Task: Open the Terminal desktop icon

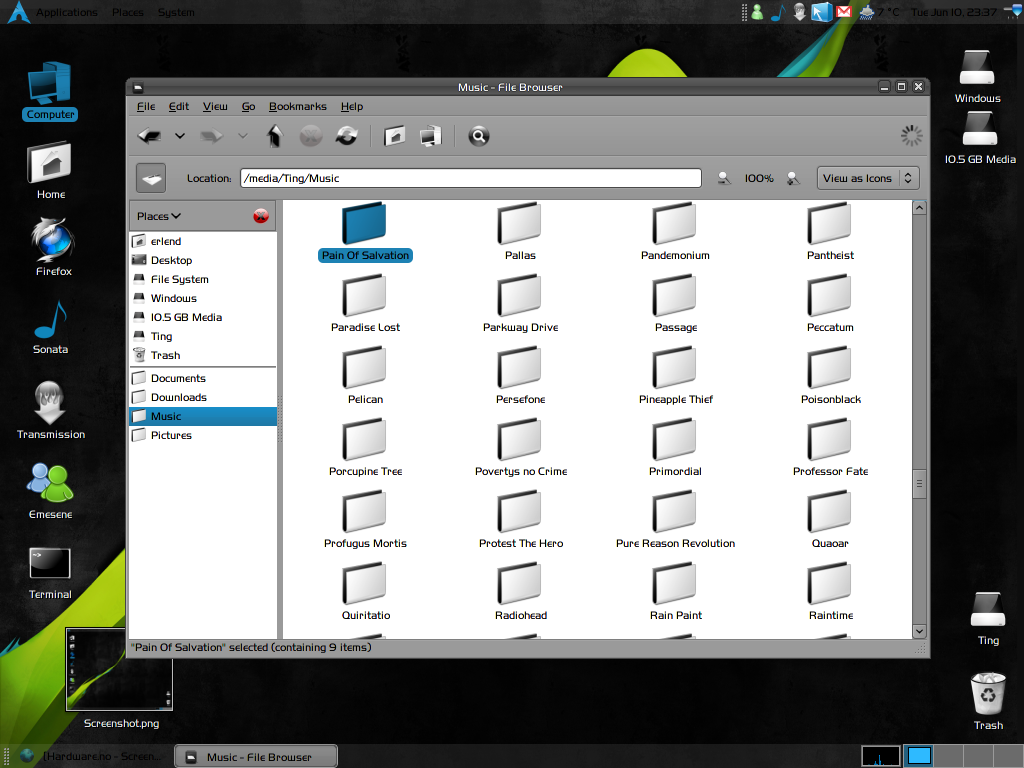Action: click(50, 573)
